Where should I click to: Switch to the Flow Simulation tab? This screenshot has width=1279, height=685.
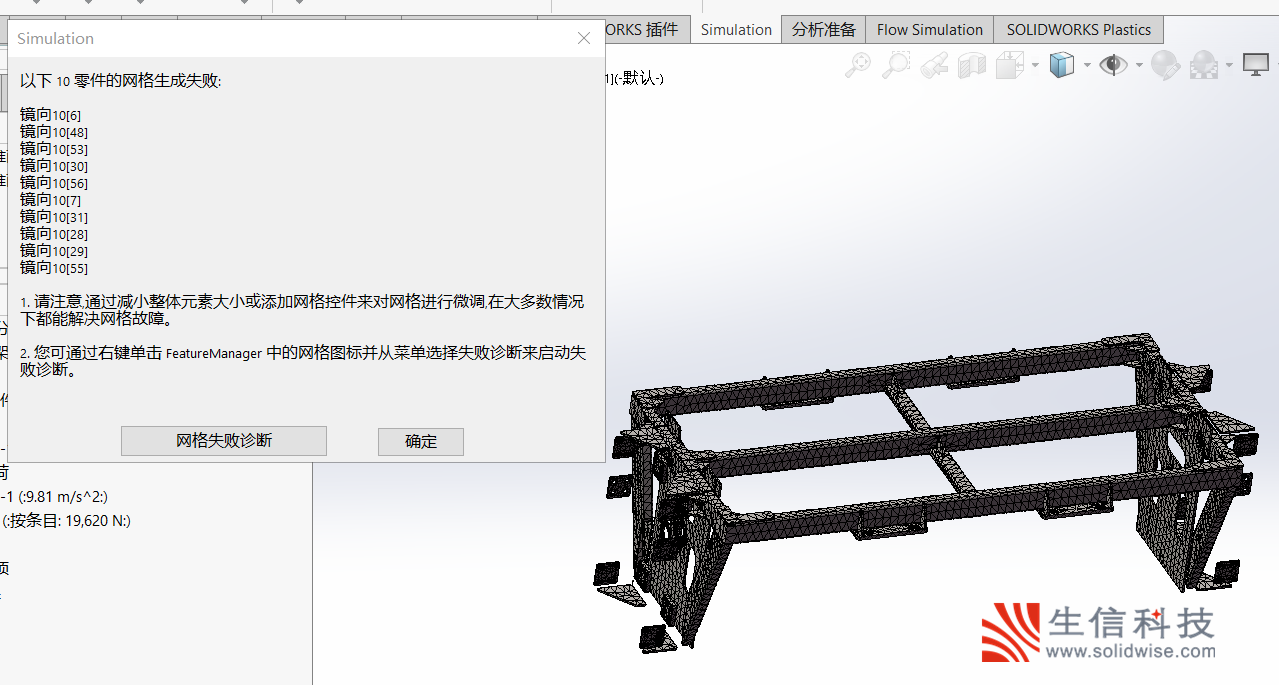click(x=929, y=30)
